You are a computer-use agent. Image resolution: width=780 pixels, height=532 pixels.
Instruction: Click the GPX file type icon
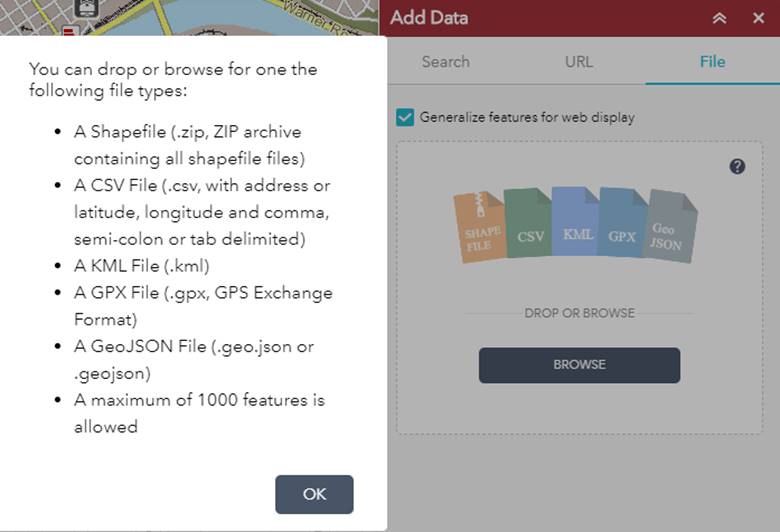pos(622,227)
